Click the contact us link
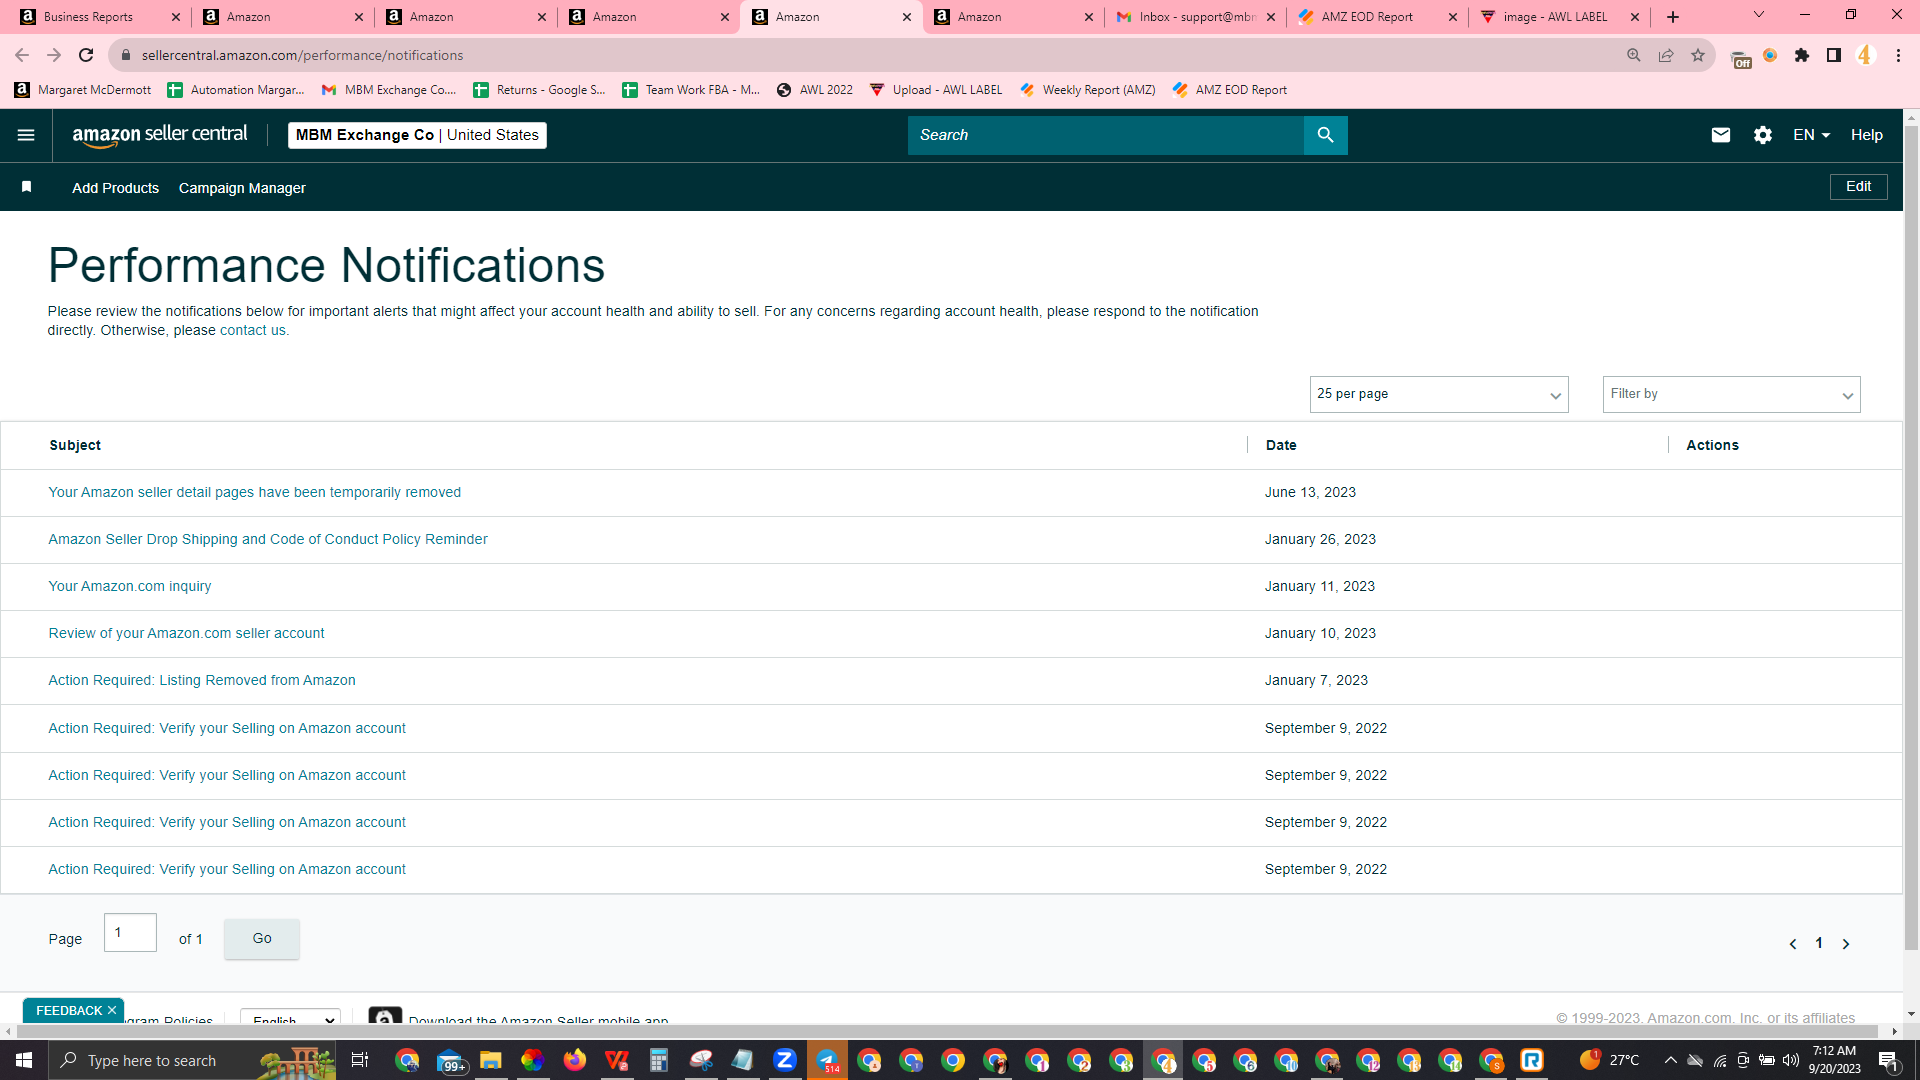The width and height of the screenshot is (1920, 1080). [x=252, y=331]
